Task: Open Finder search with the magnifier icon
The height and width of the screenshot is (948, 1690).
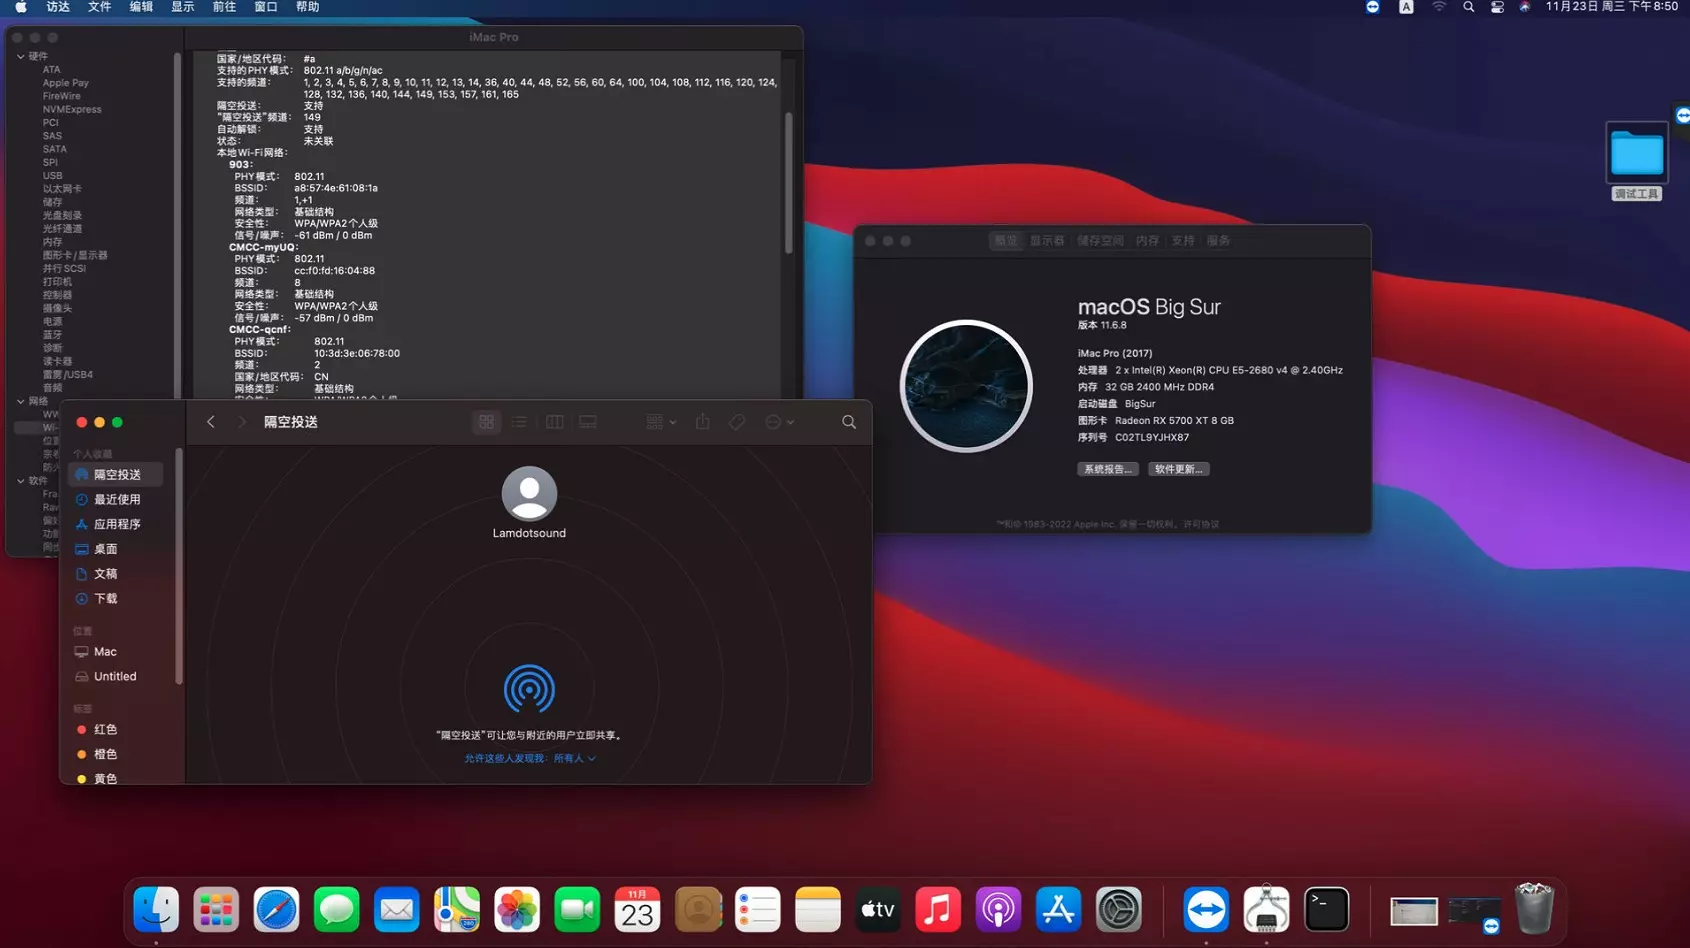Action: click(848, 421)
